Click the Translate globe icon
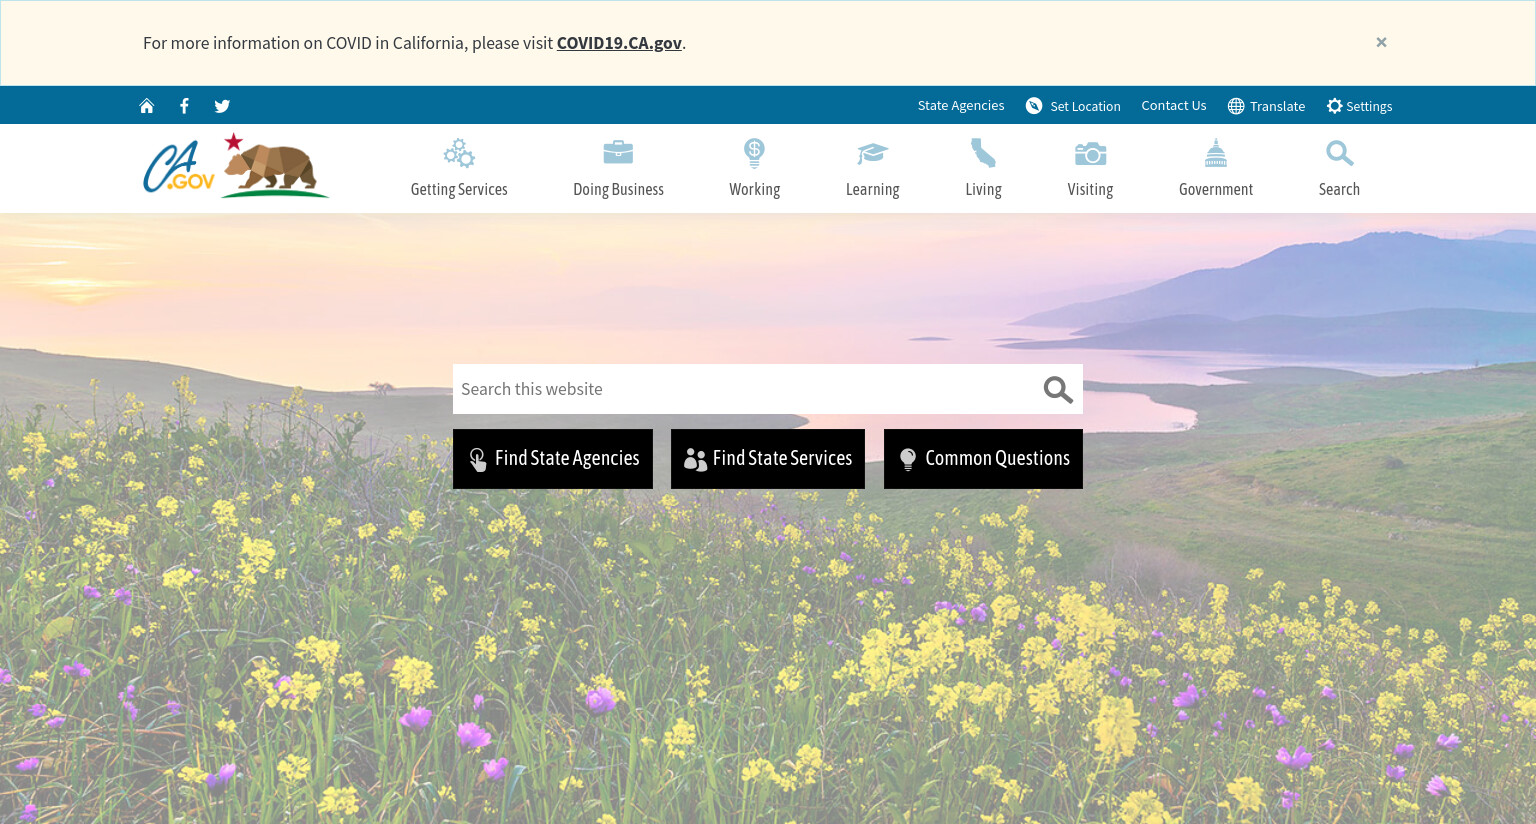 (1236, 106)
